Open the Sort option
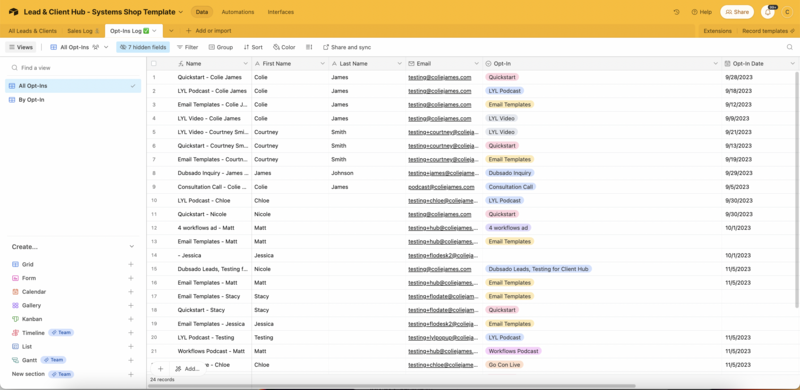This screenshot has height=390, width=800. tap(253, 47)
